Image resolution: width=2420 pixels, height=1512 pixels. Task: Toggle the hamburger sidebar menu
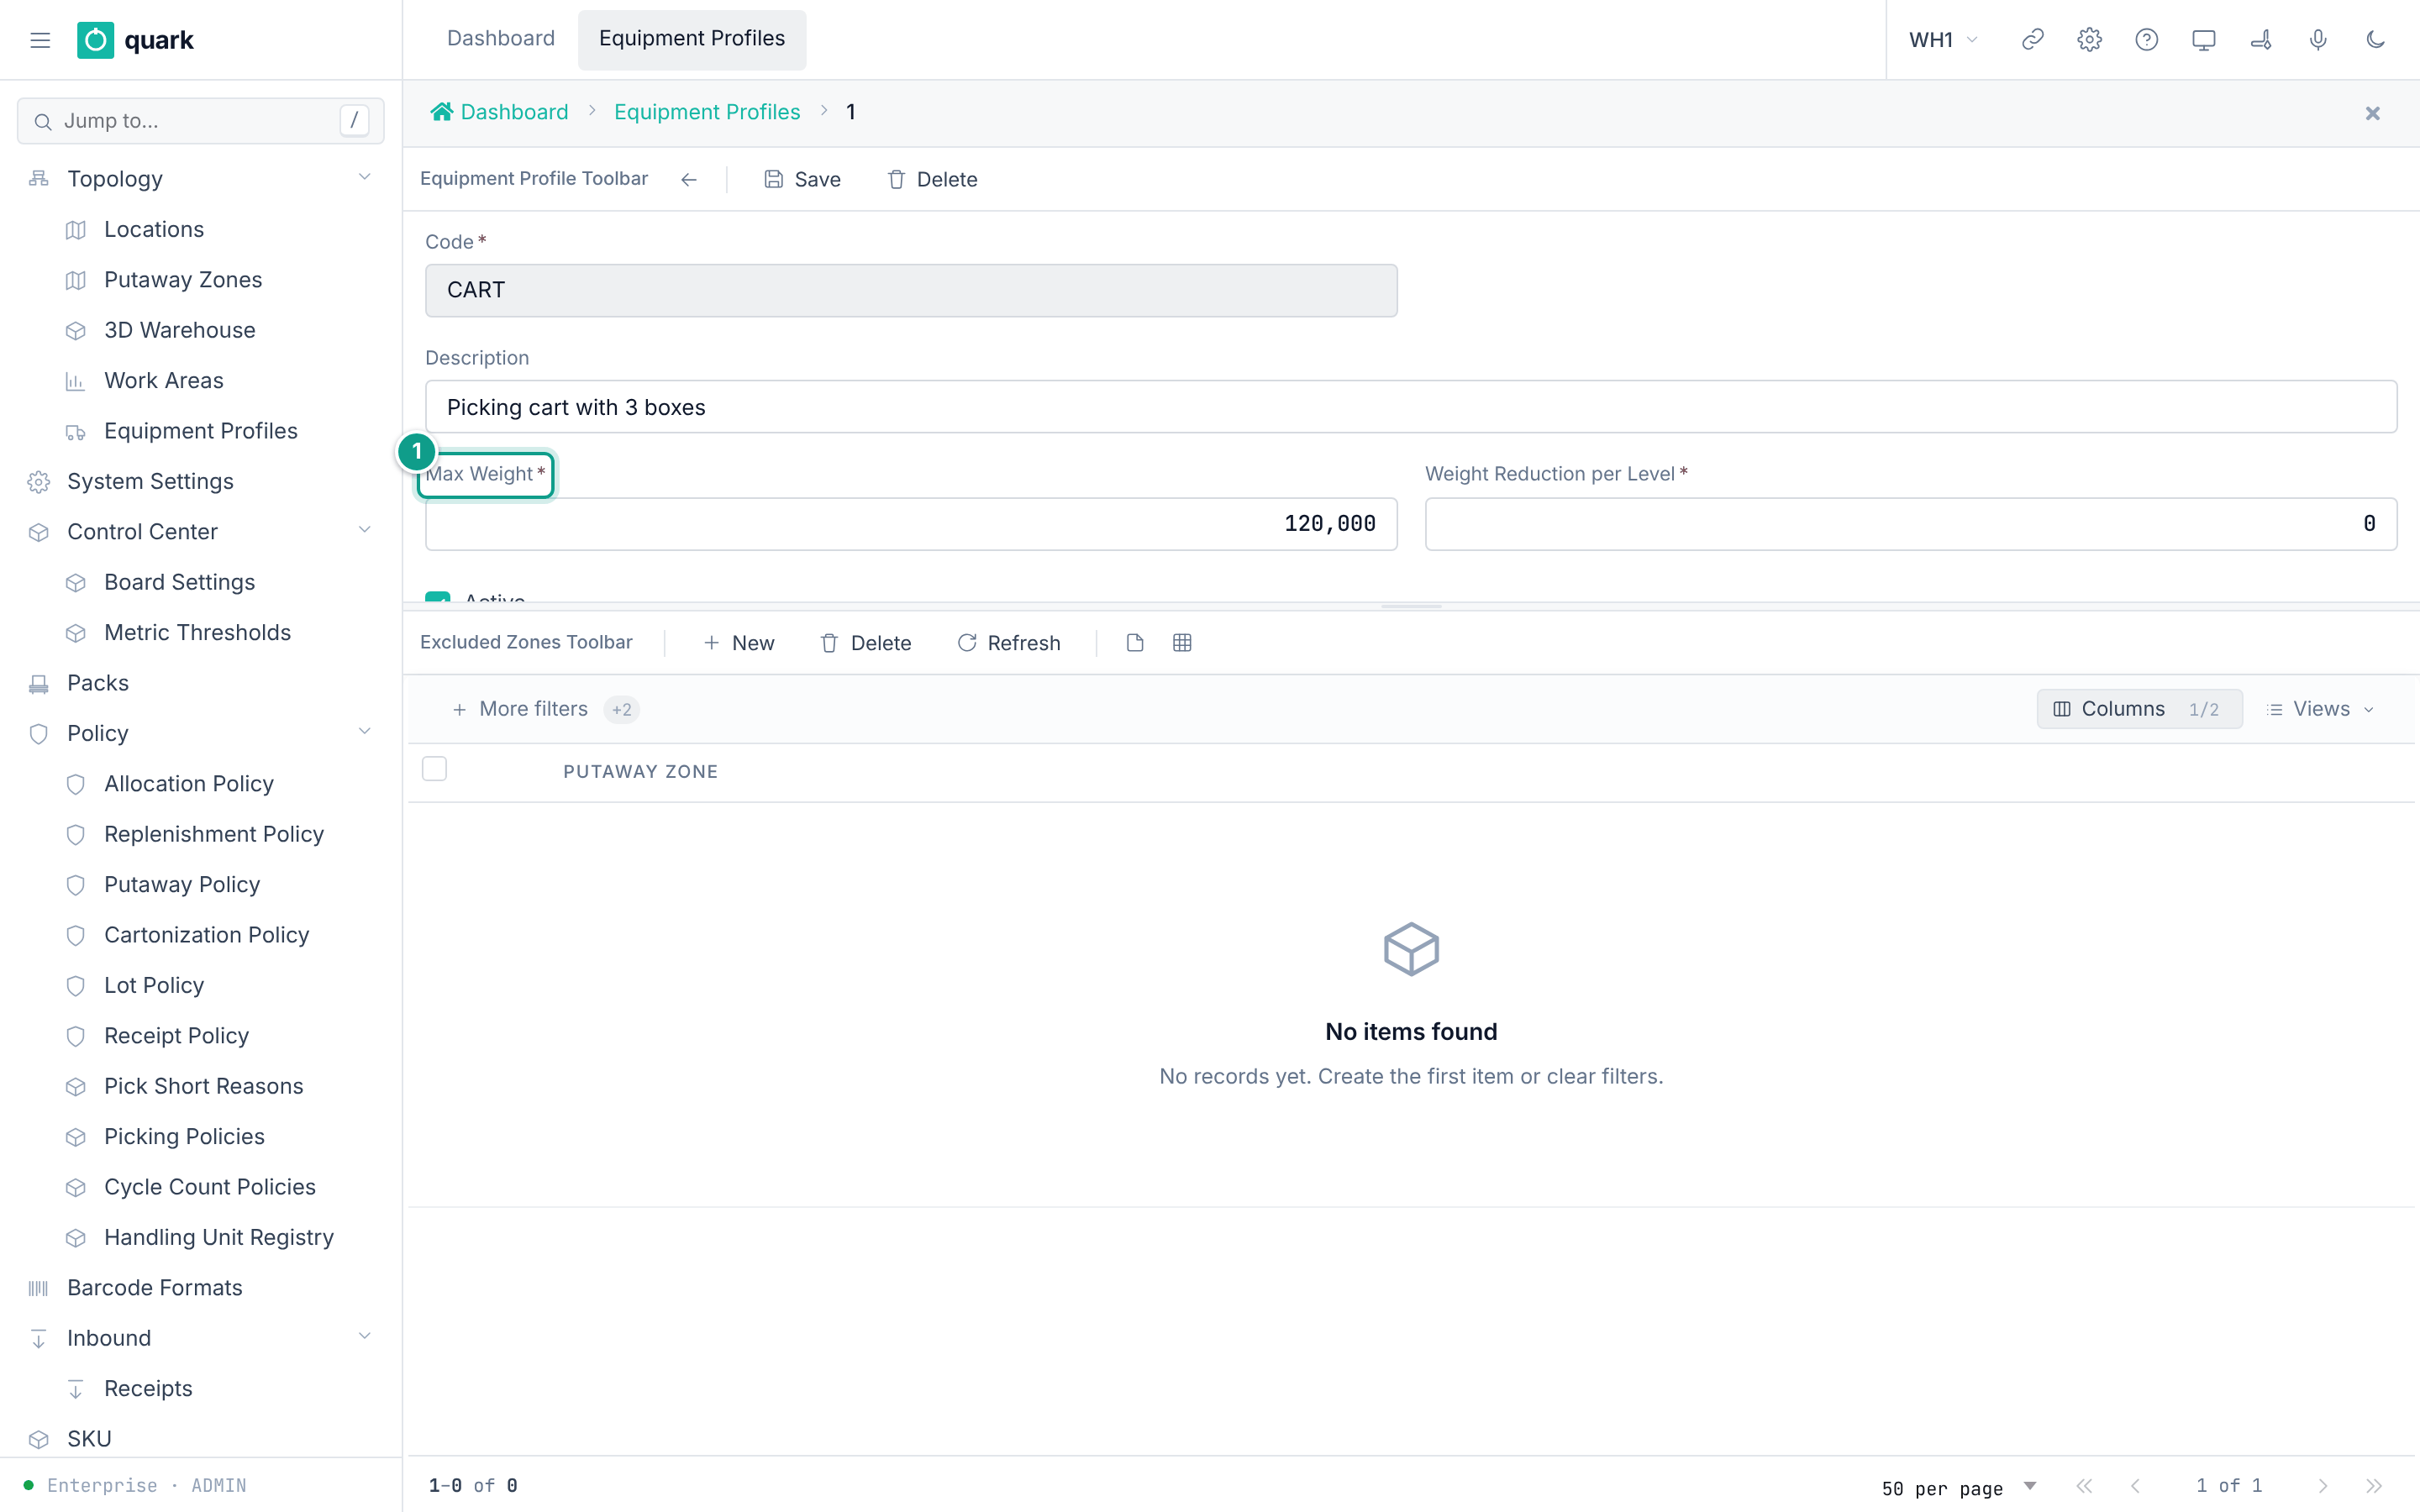point(40,40)
